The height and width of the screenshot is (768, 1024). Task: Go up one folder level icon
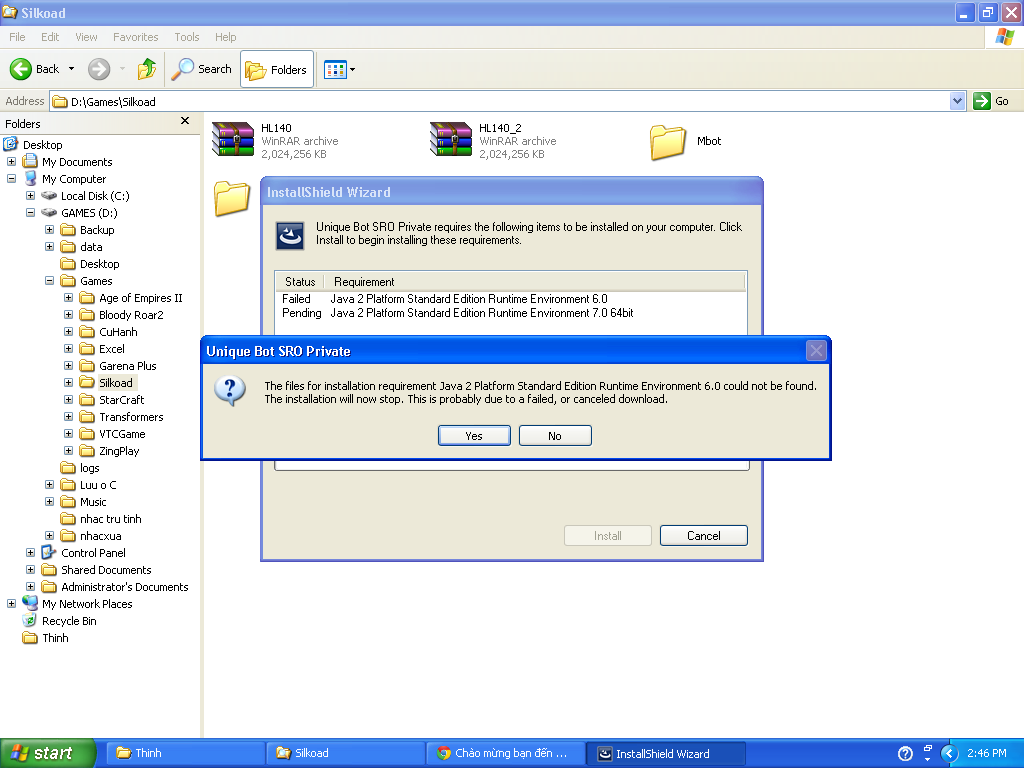point(147,69)
